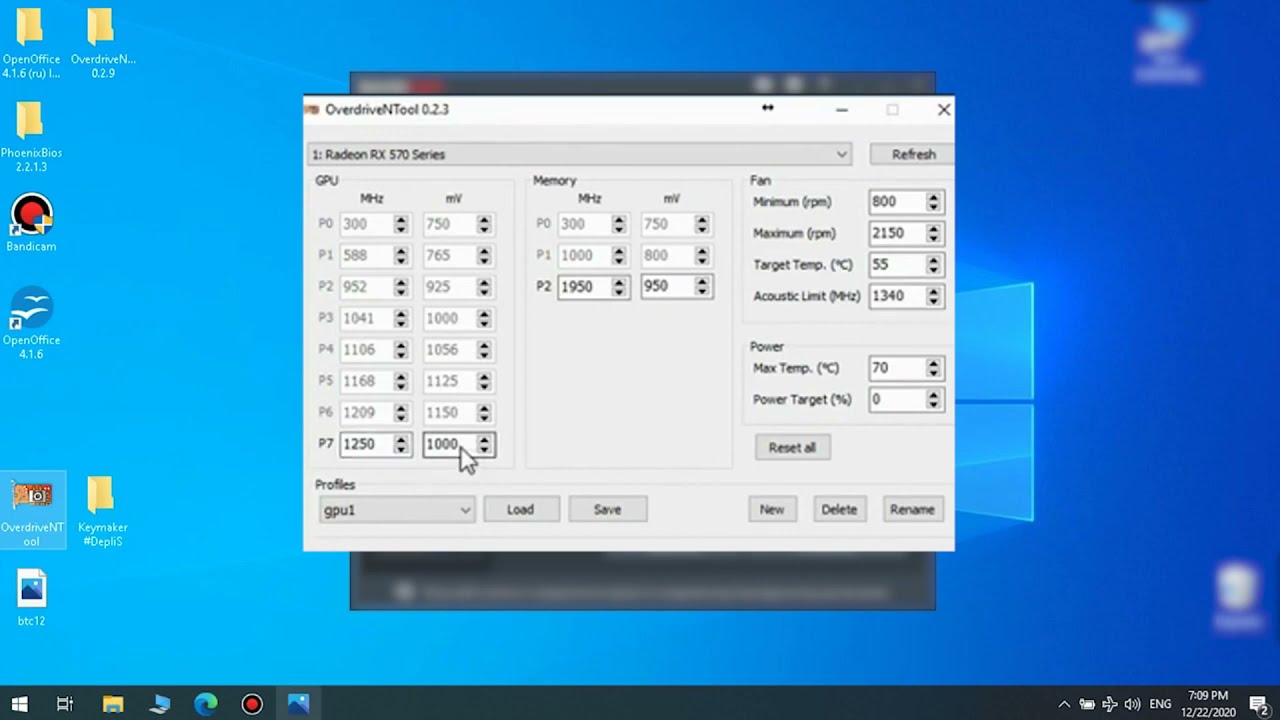Select the OverdriveNTool desktop shortcut

click(32, 511)
